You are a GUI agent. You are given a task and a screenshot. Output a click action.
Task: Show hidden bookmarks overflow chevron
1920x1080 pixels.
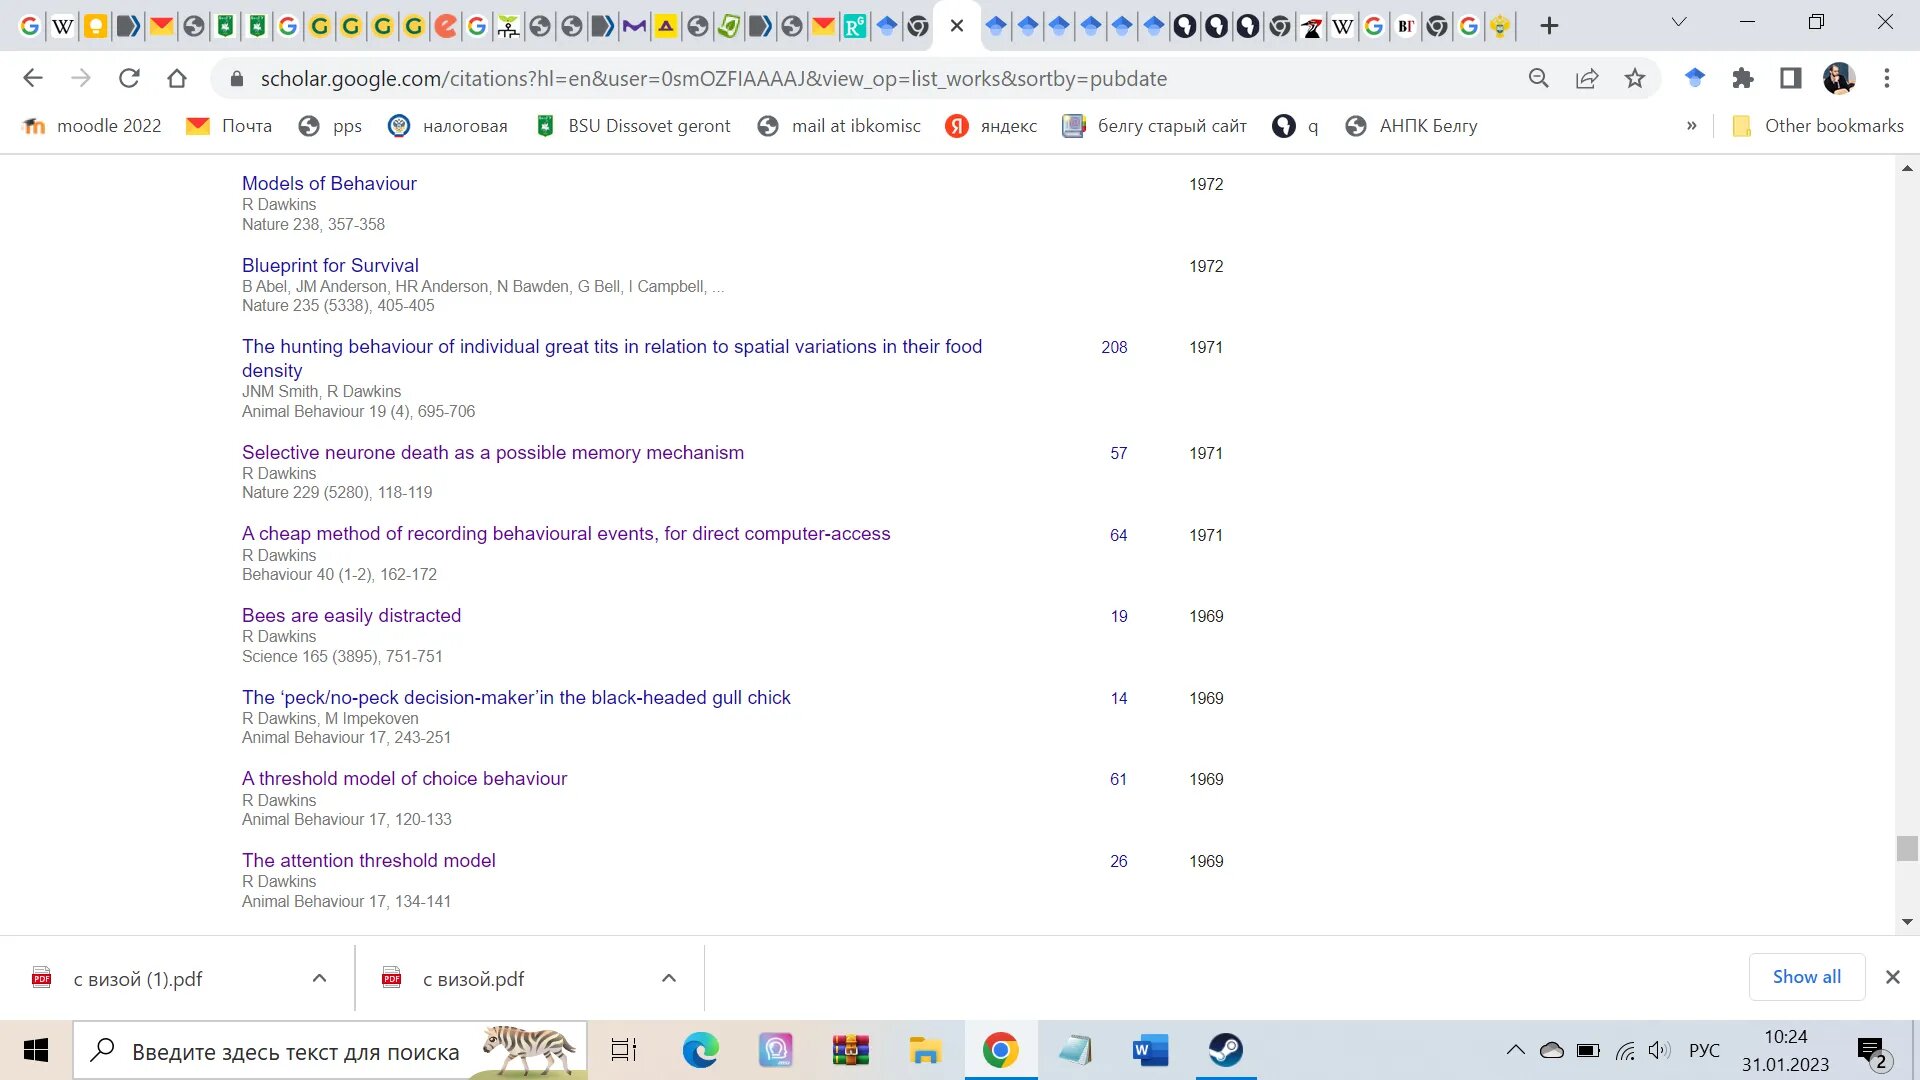[x=1692, y=126]
